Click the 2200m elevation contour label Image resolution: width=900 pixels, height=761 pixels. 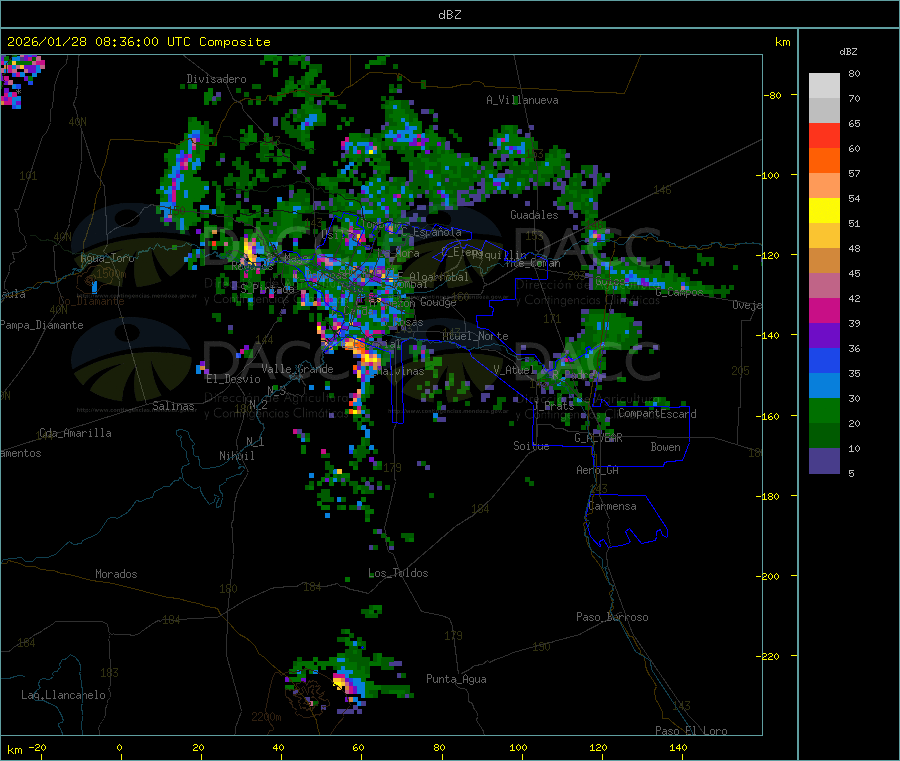[x=266, y=717]
